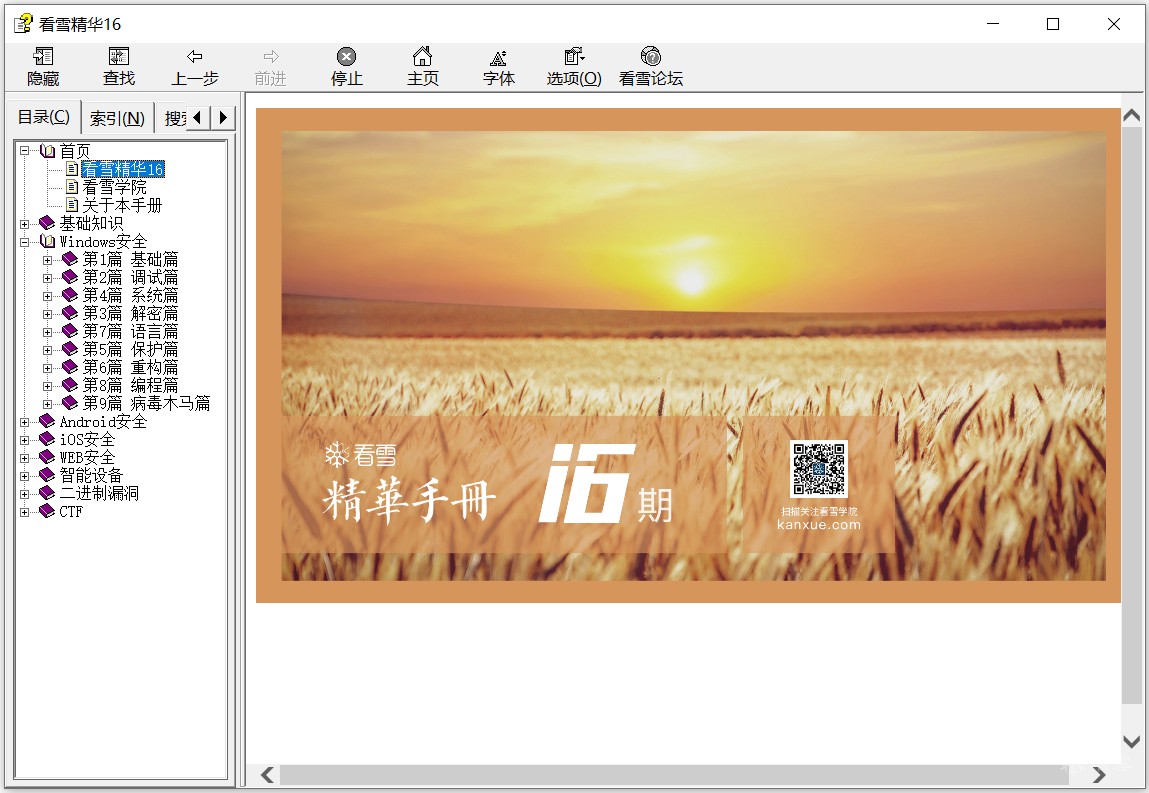Click the 看雪精华手册 16期 banner image

[x=688, y=355]
